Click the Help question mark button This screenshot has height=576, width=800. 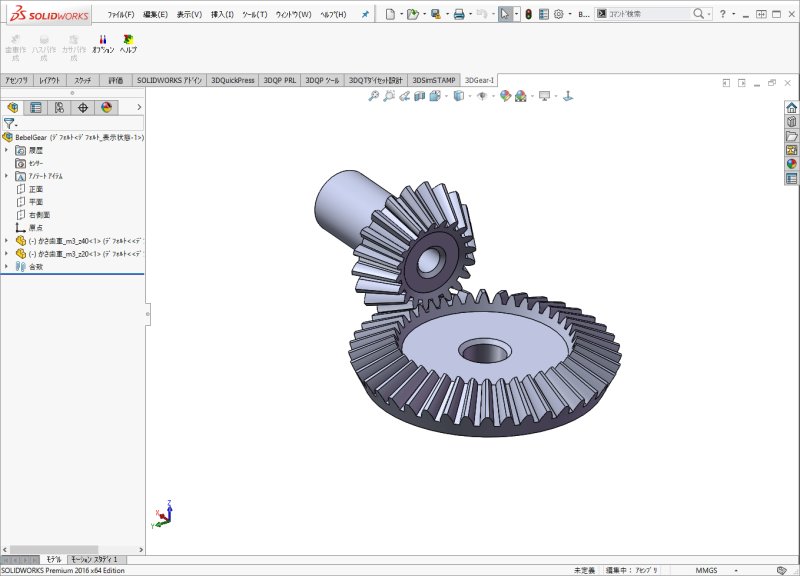722,14
